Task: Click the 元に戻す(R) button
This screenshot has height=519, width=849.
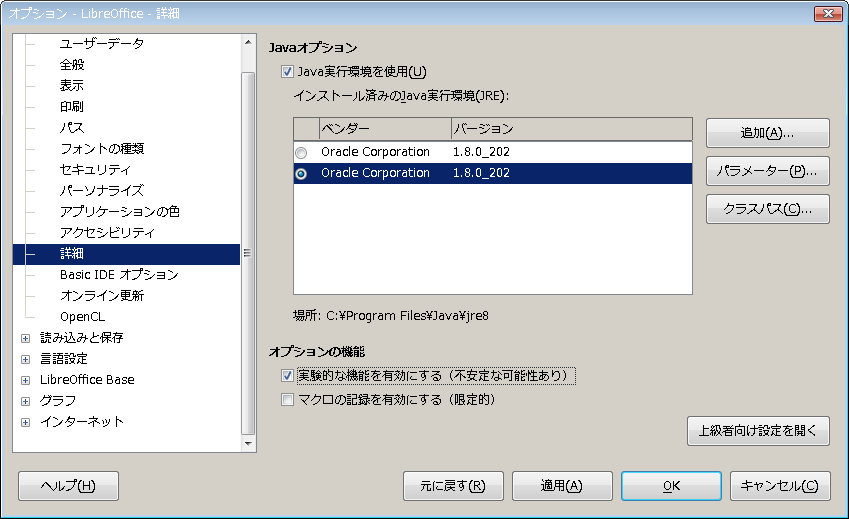Action: point(453,486)
